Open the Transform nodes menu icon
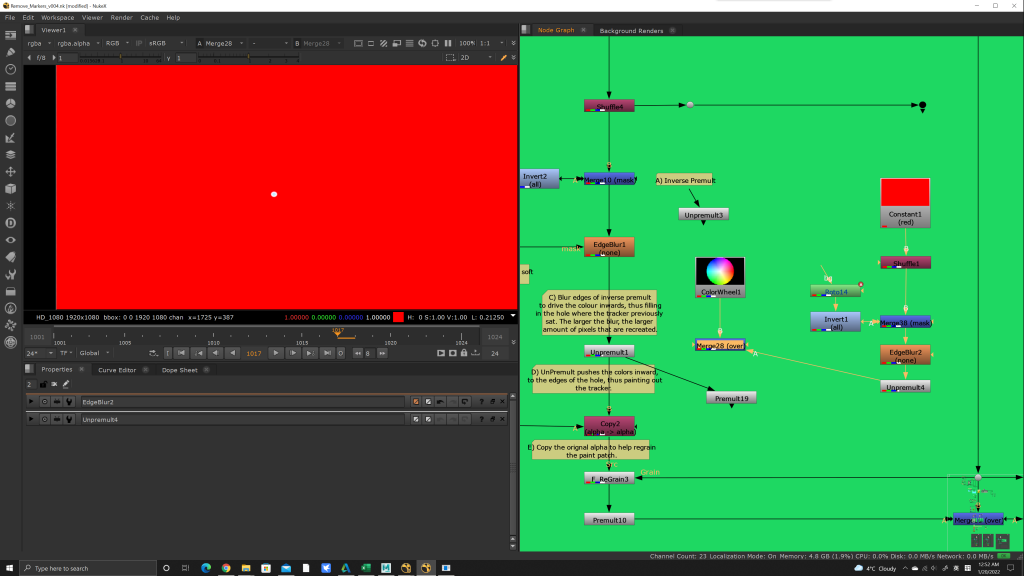1024x576 pixels. pyautogui.click(x=10, y=171)
